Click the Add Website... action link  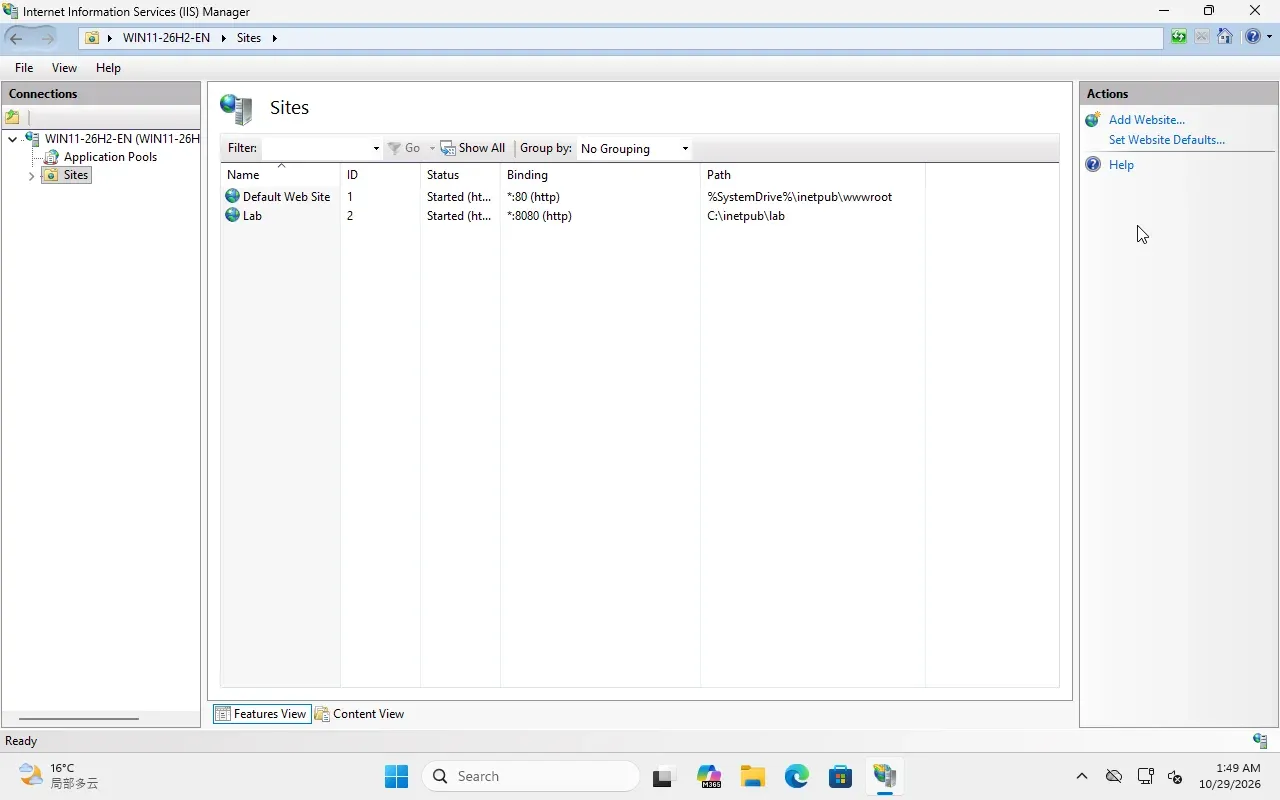[x=1146, y=119]
